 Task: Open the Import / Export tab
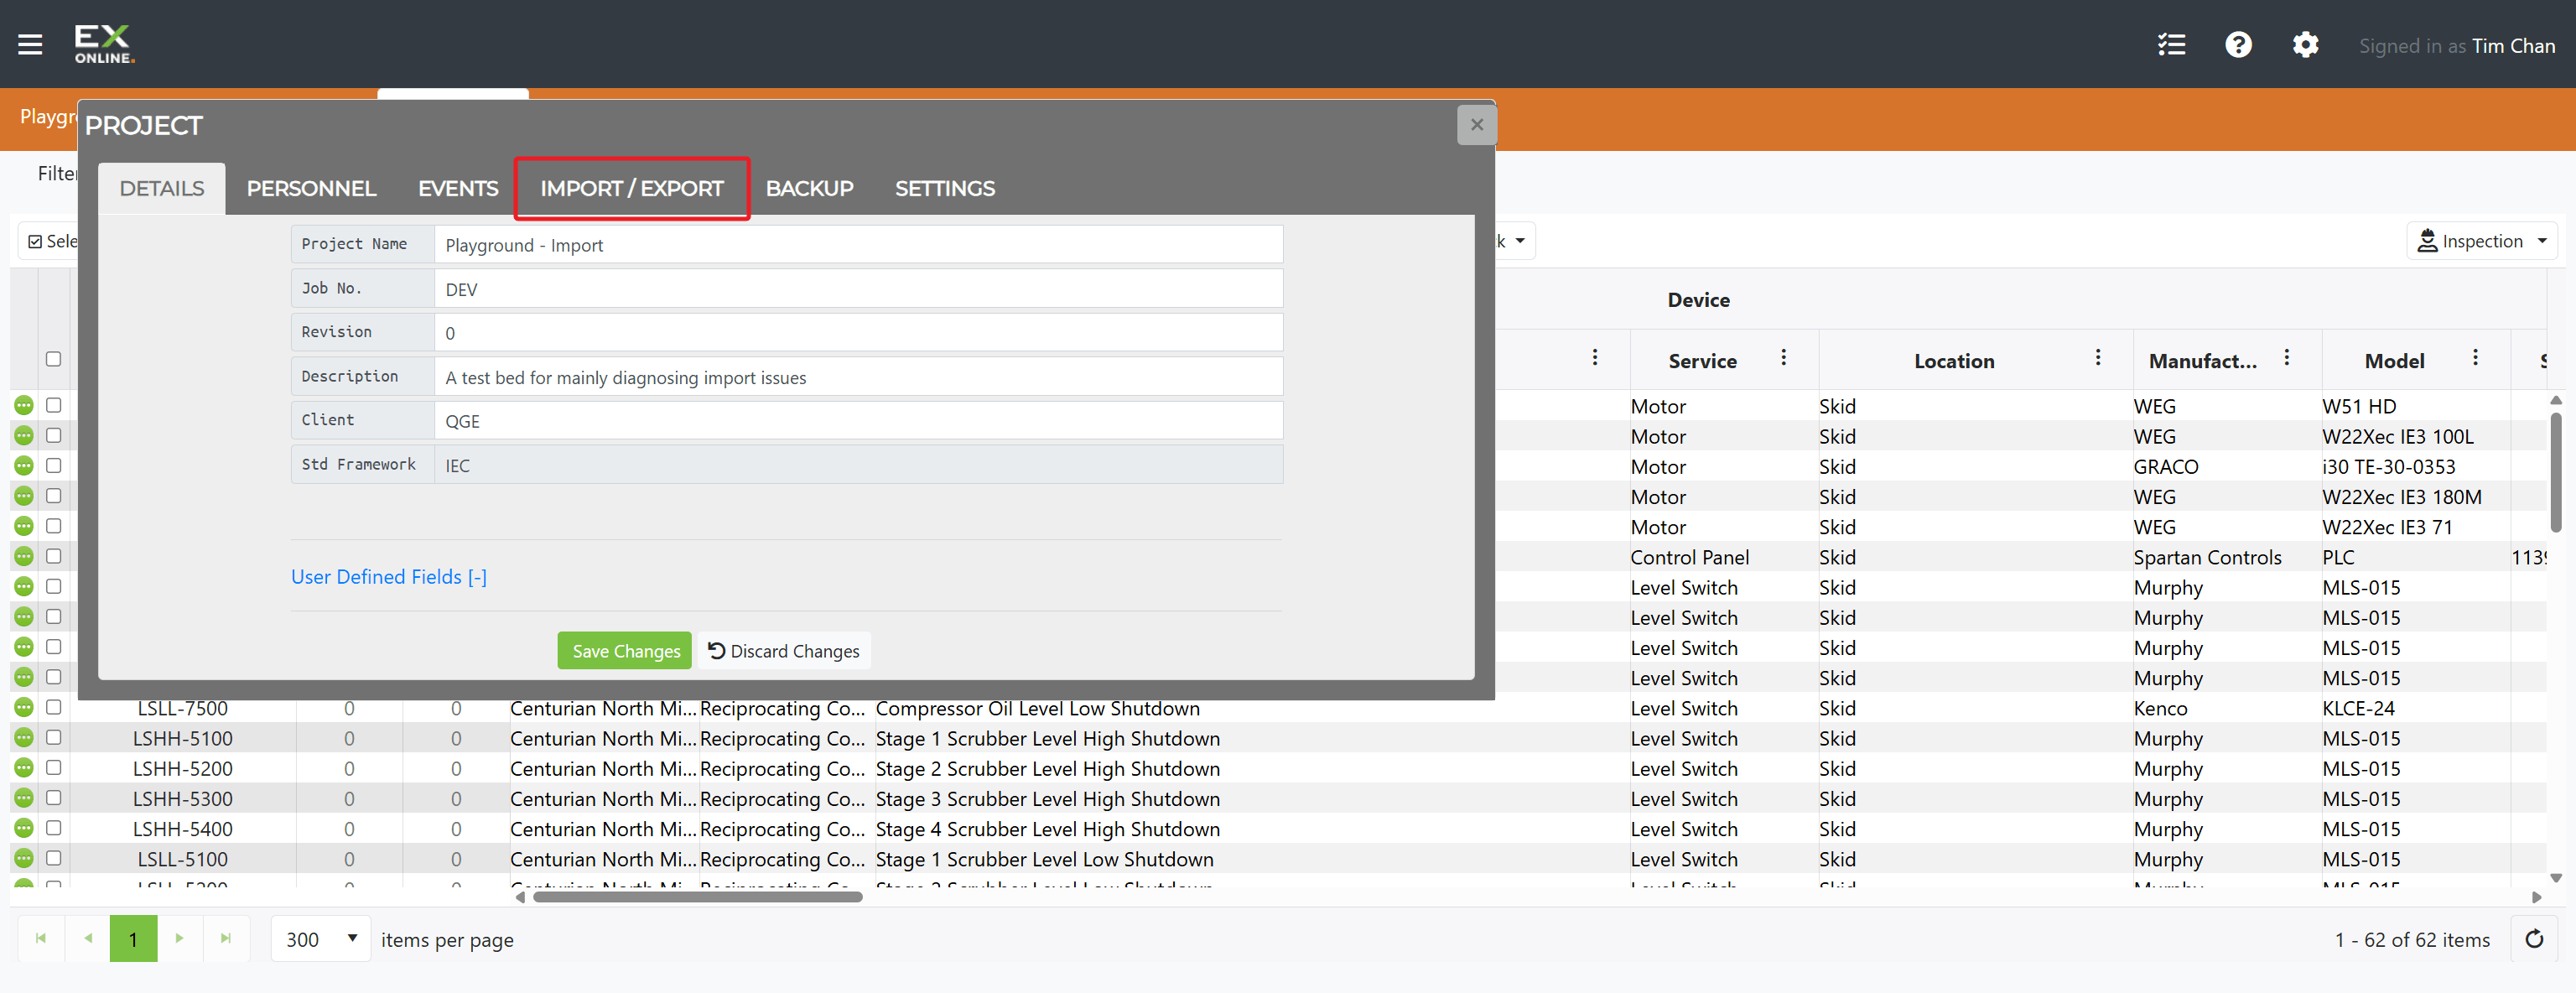632,188
